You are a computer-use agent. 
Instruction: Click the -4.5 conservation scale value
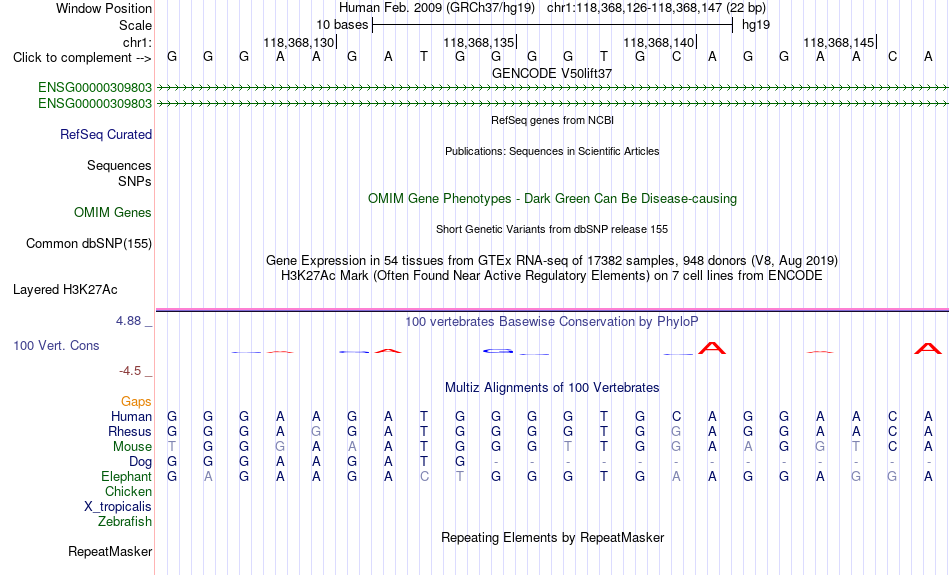click(x=130, y=371)
